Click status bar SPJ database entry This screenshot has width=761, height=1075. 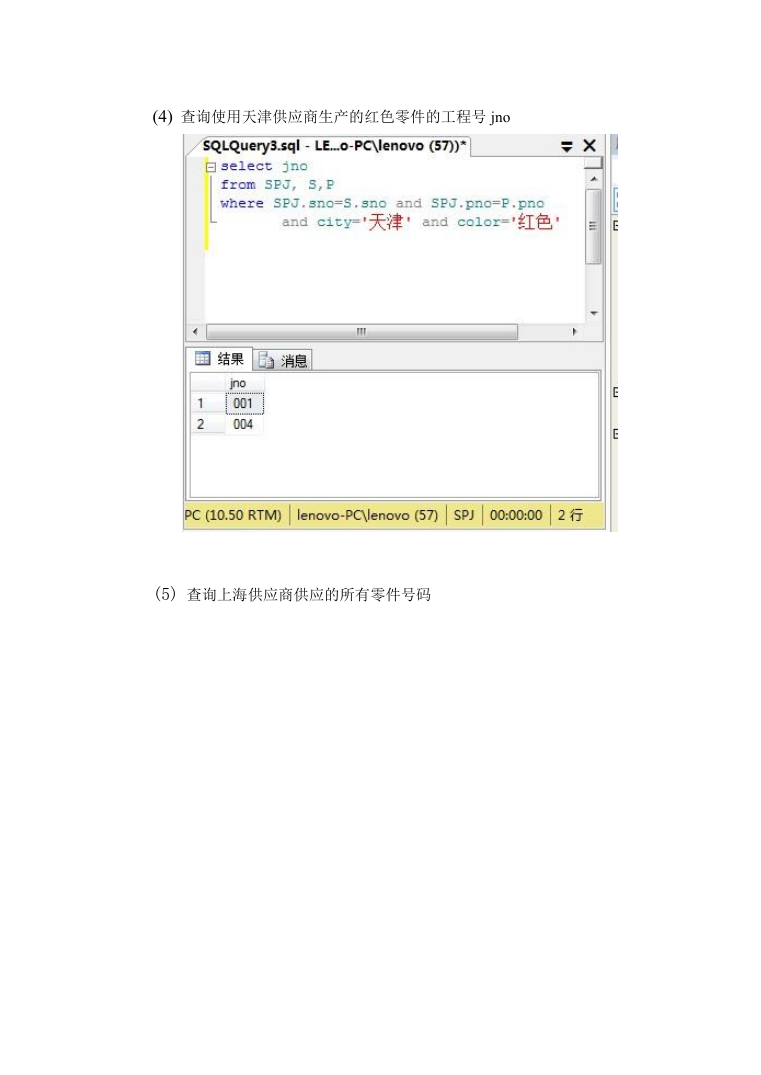pyautogui.click(x=464, y=515)
